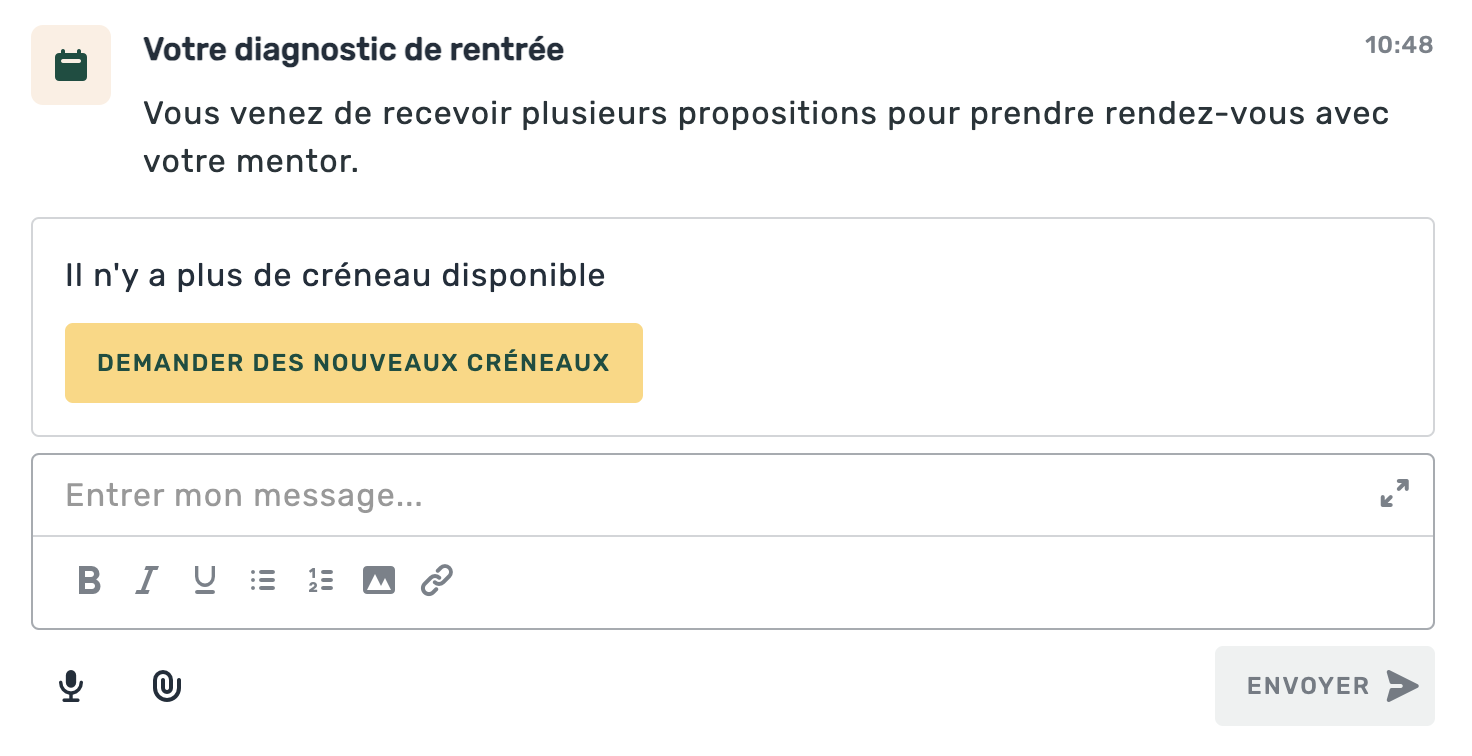Image resolution: width=1472 pixels, height=756 pixels.
Task: Attach a file with the paperclip
Action: coord(166,686)
